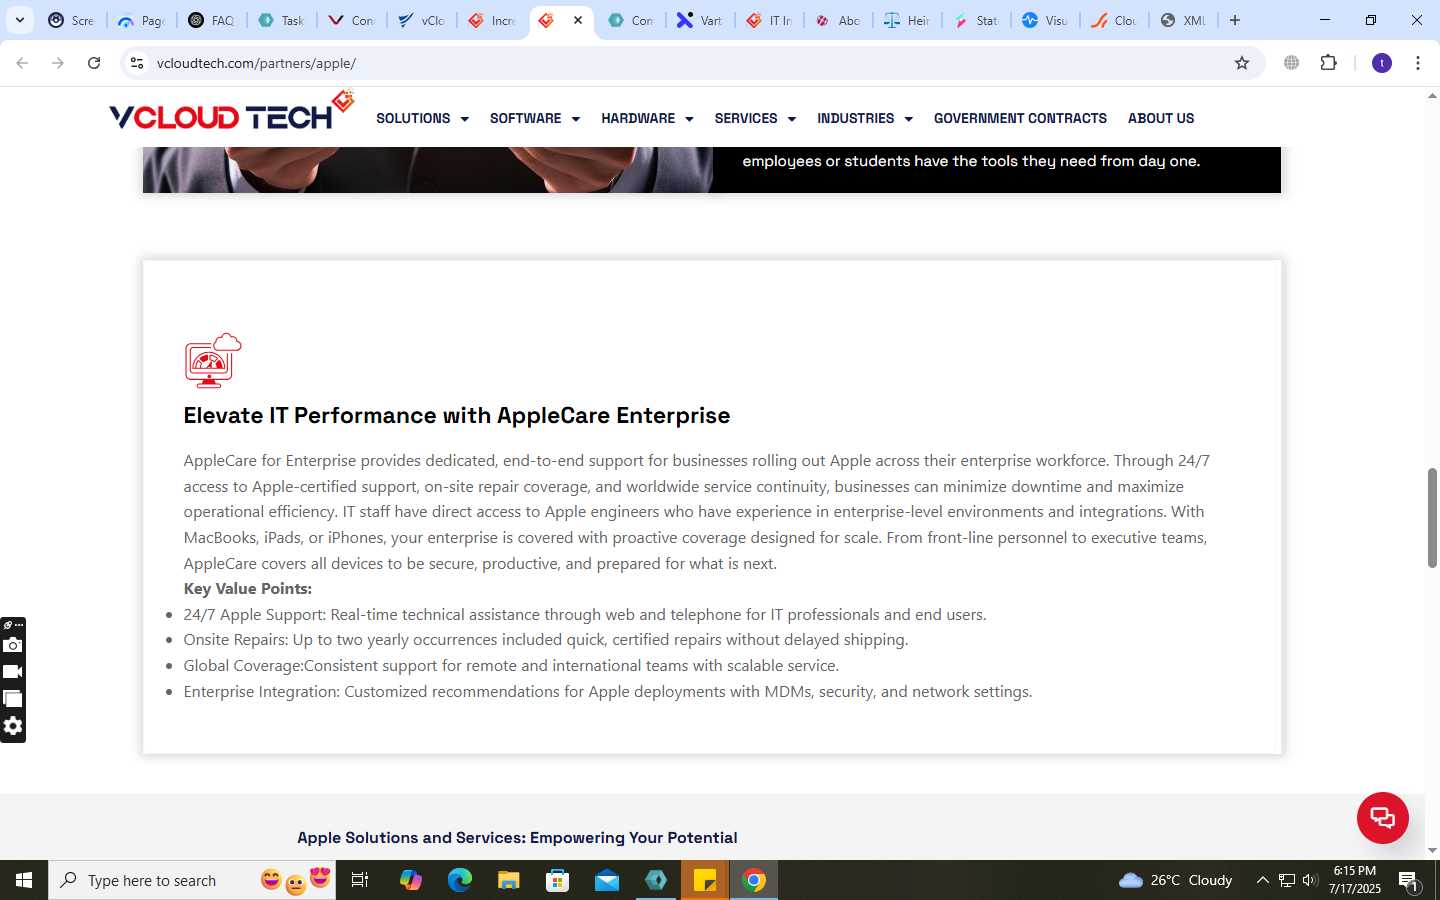The height and width of the screenshot is (900, 1440).
Task: Open the Chrome extensions puzzle icon
Action: click(1328, 63)
